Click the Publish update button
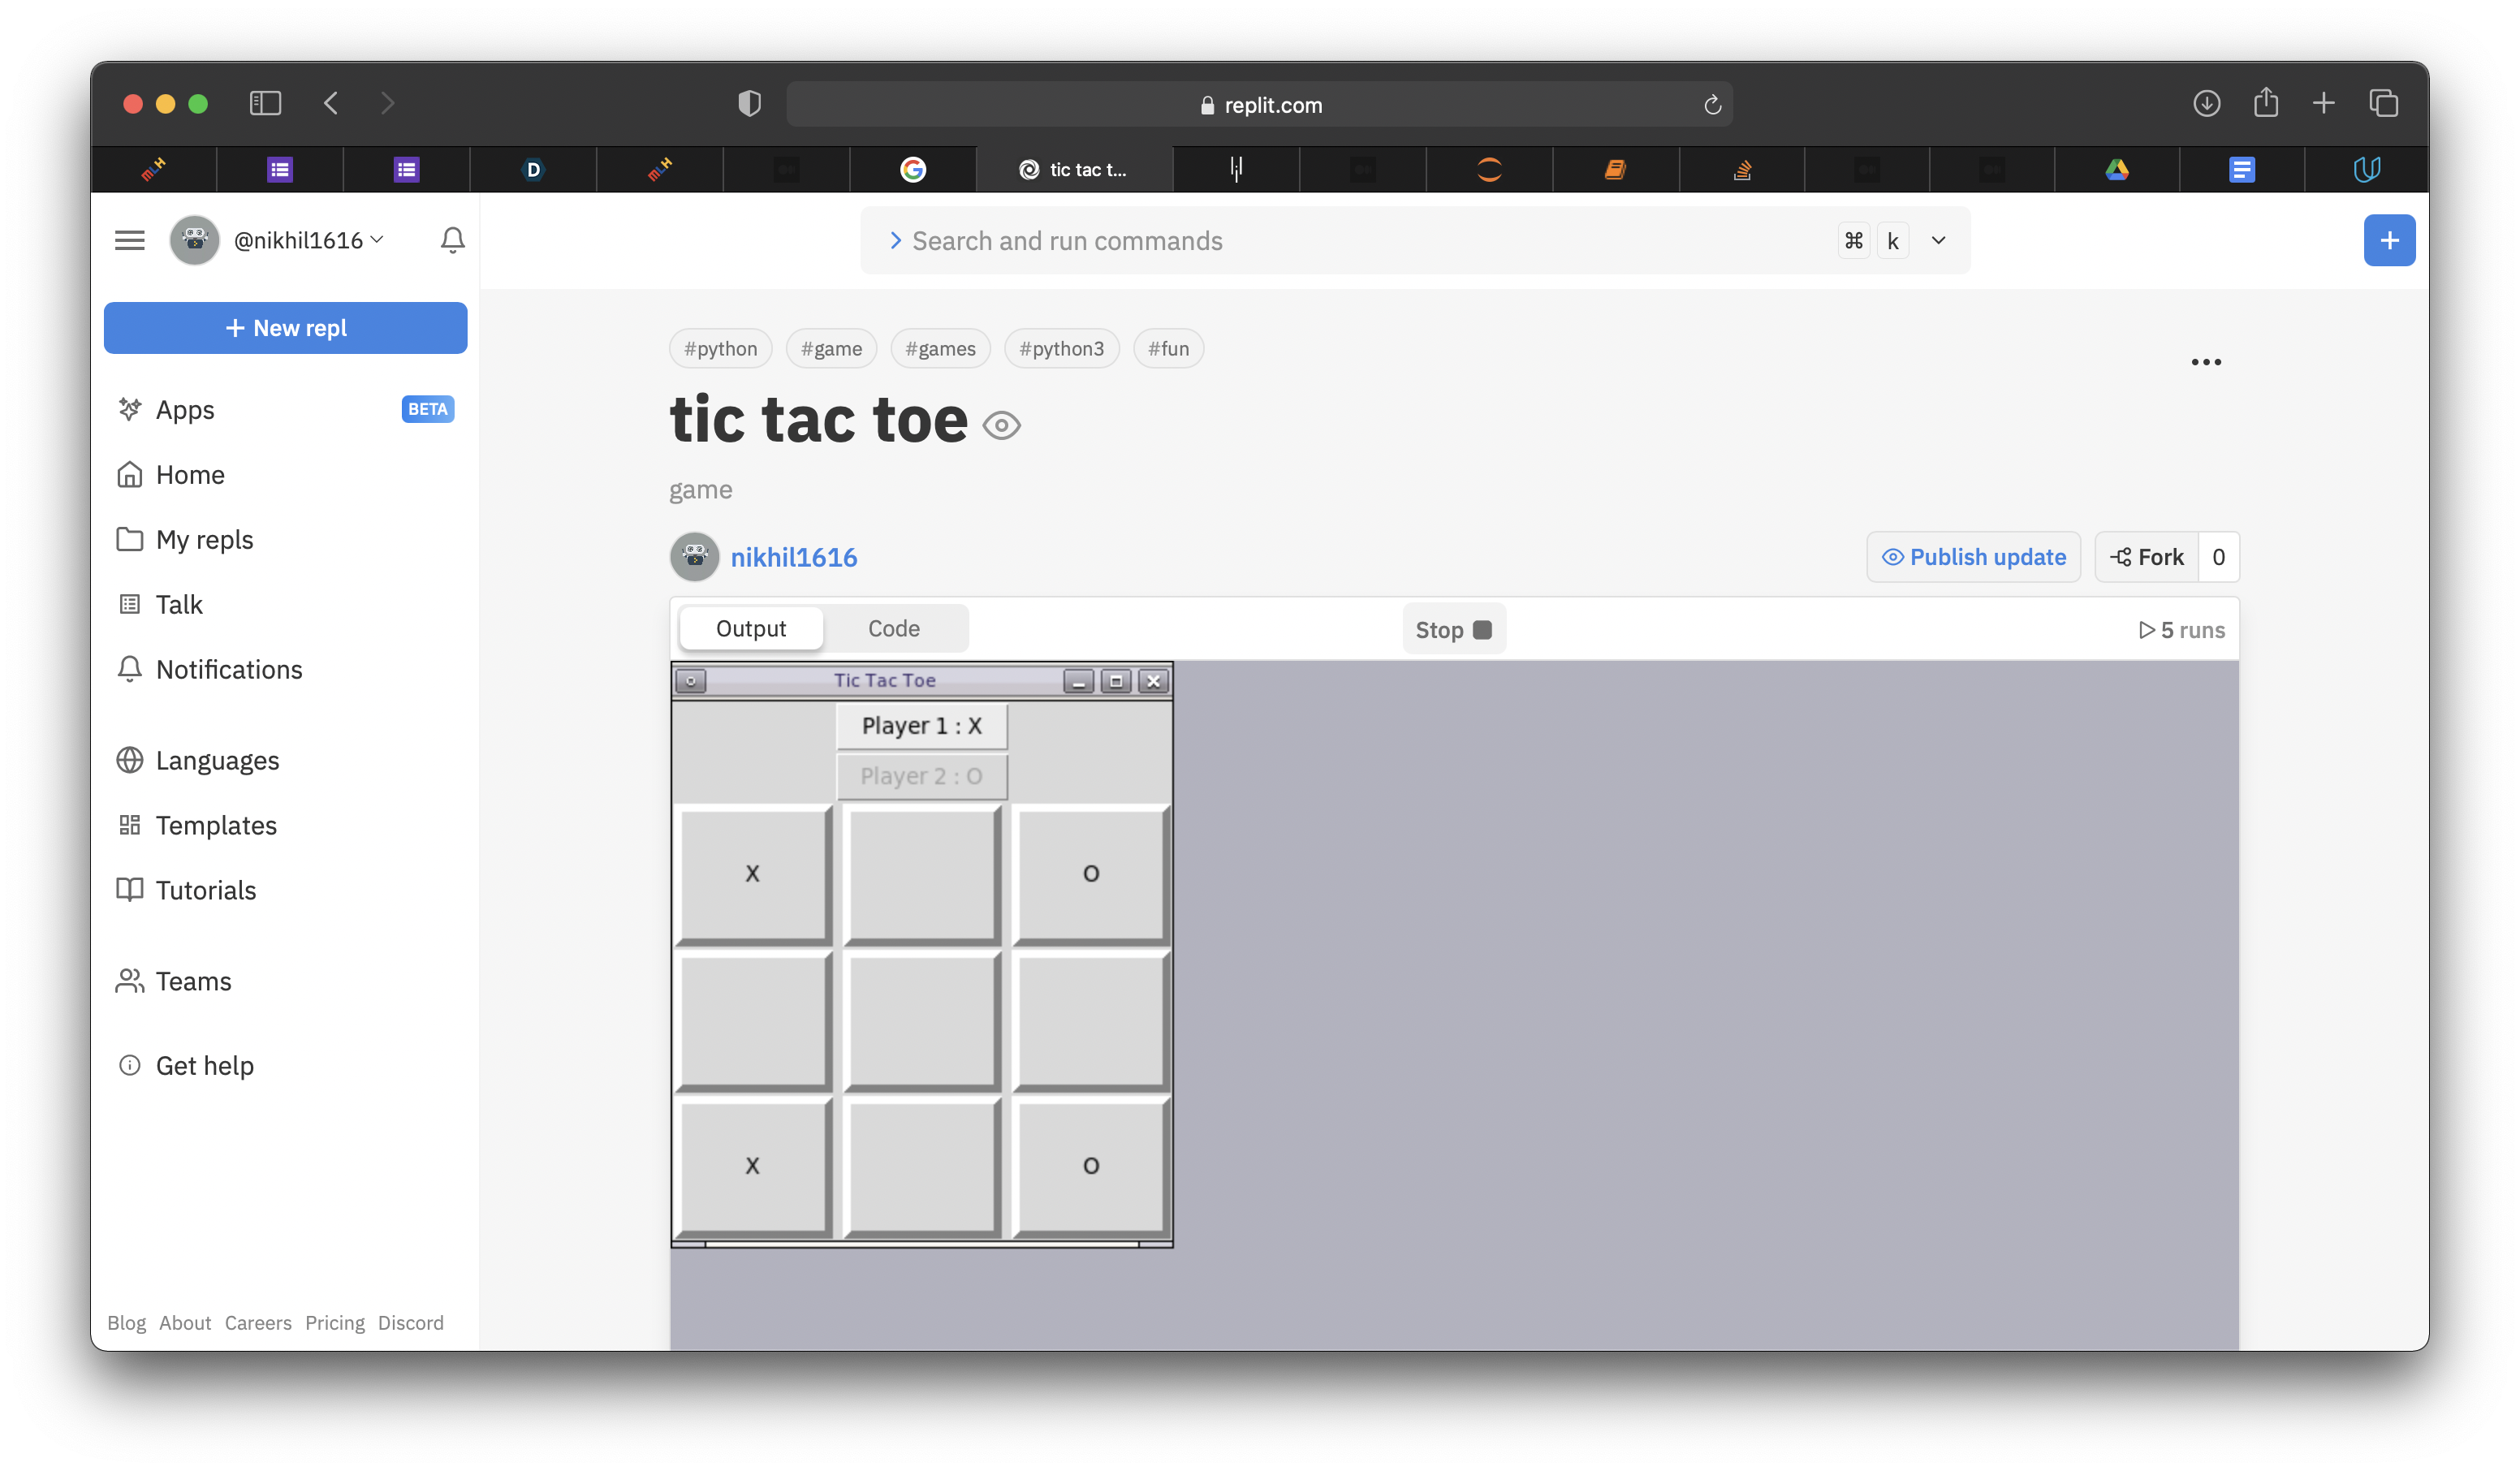 pyautogui.click(x=1972, y=557)
